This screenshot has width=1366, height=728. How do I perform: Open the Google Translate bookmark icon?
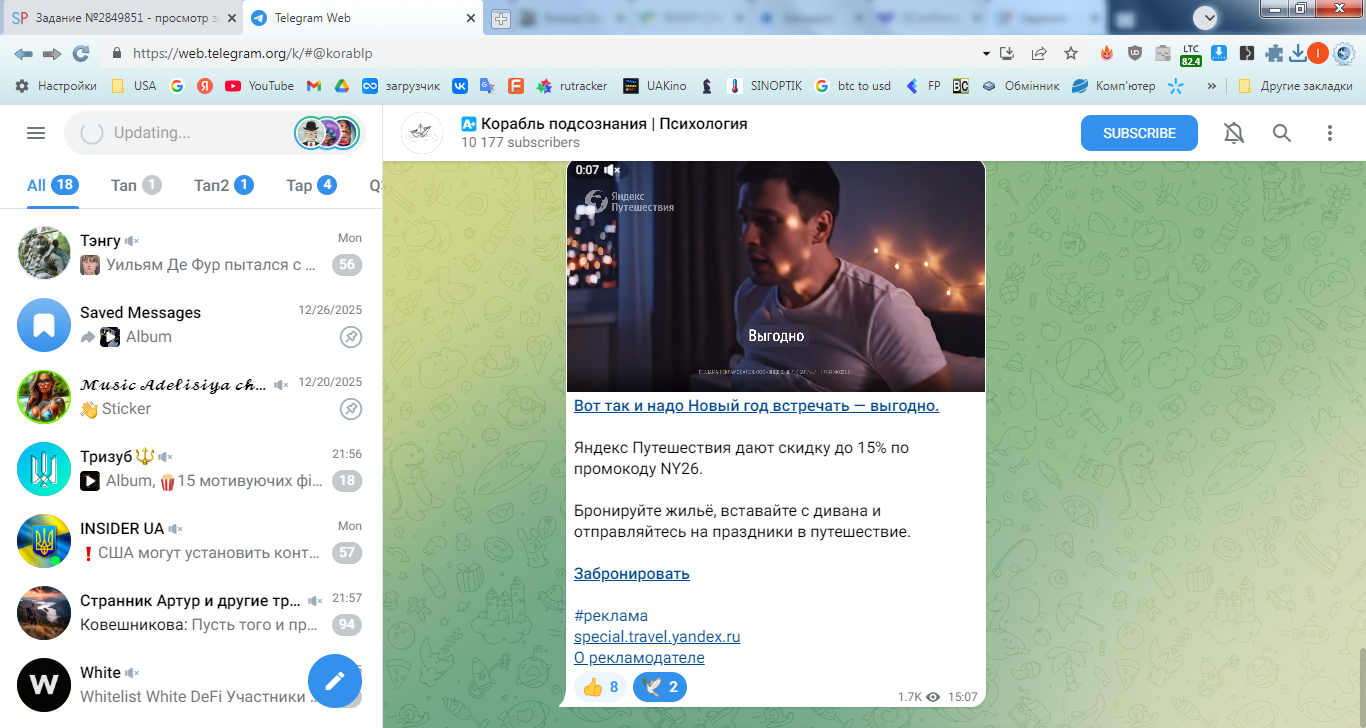(x=488, y=86)
